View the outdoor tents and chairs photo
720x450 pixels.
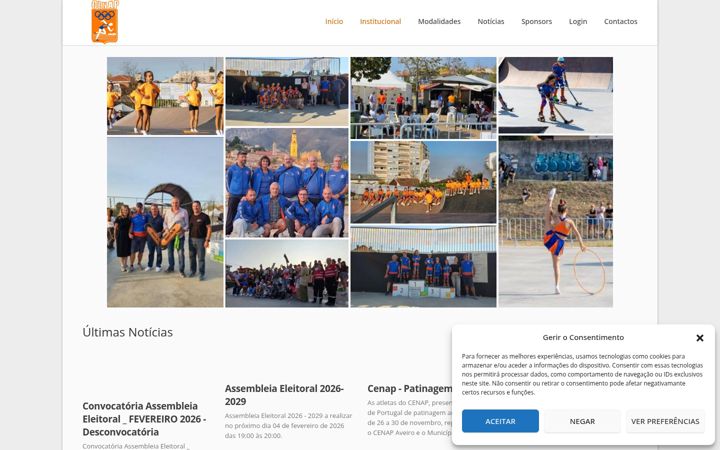tap(423, 98)
